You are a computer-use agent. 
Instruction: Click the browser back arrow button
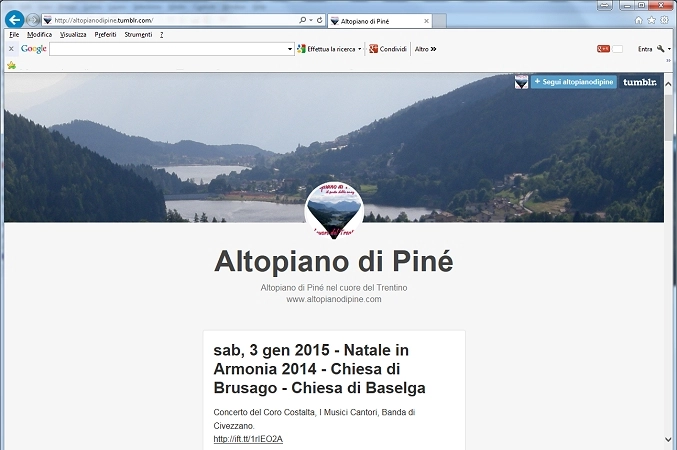(14, 19)
